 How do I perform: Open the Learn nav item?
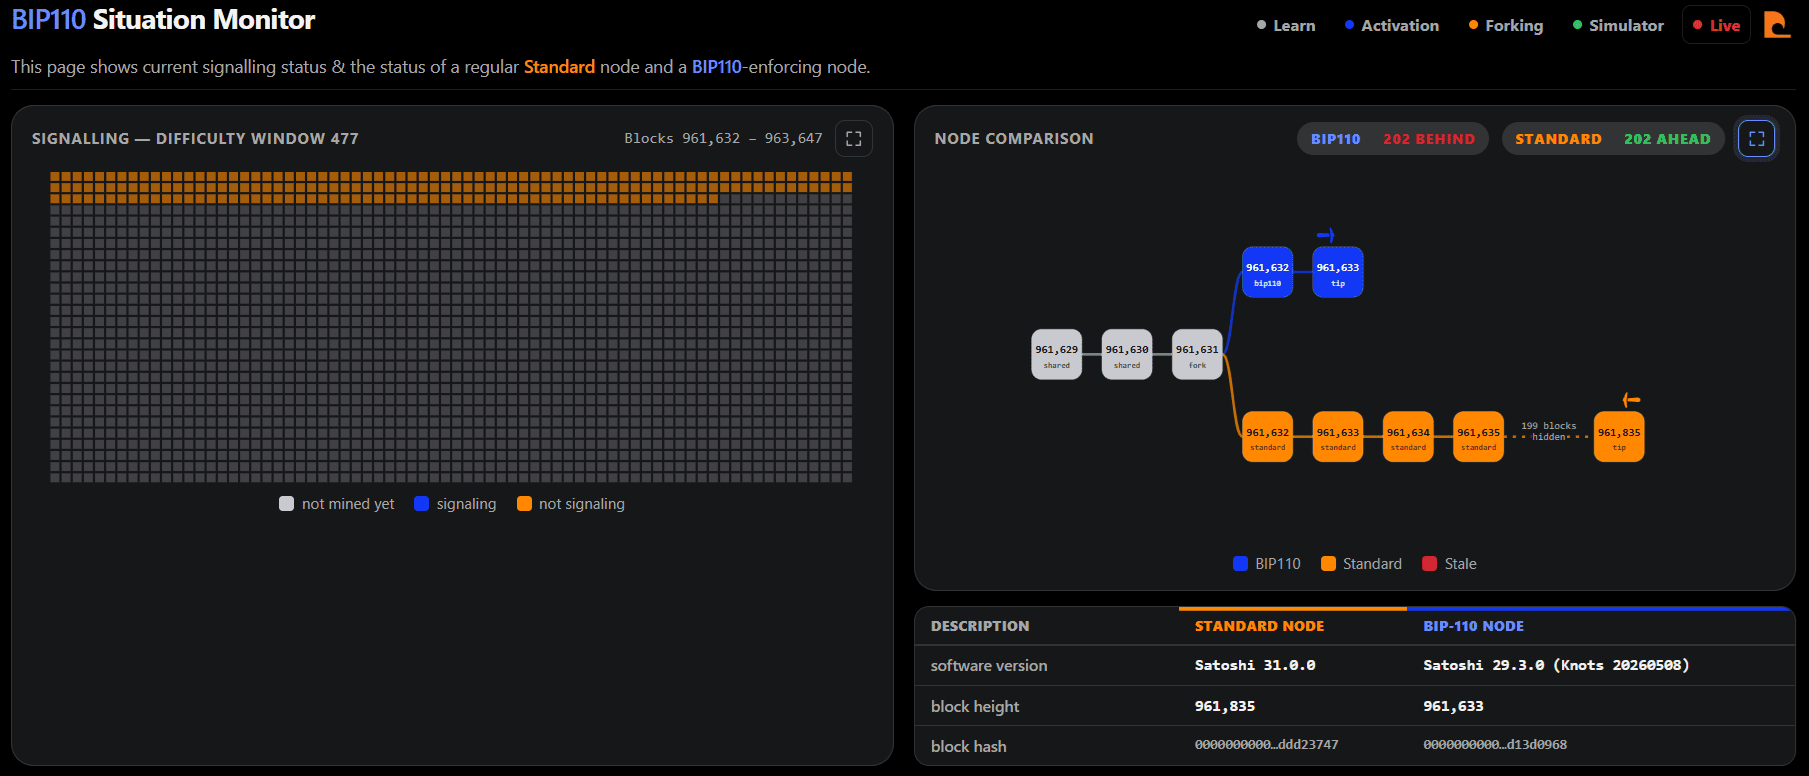1286,26
